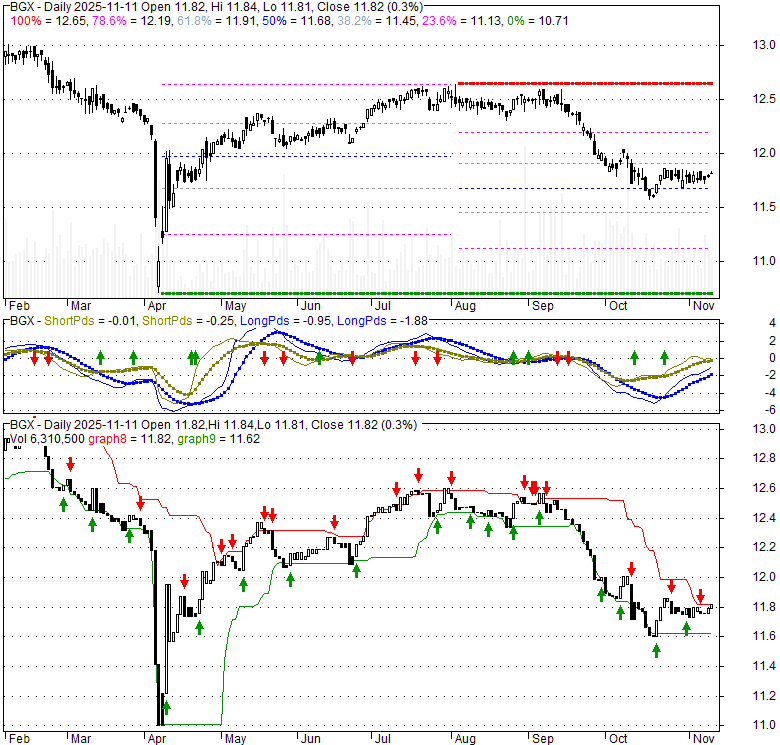Select the bottom chart BGX Daily title

[x=213, y=425]
